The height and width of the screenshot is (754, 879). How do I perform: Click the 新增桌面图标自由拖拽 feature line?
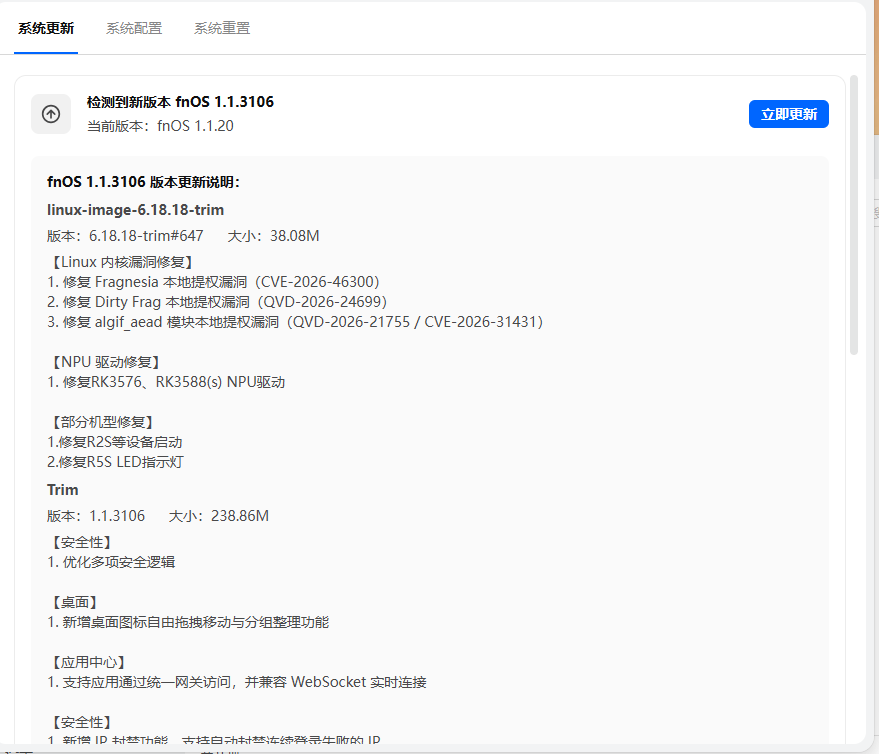tap(188, 622)
